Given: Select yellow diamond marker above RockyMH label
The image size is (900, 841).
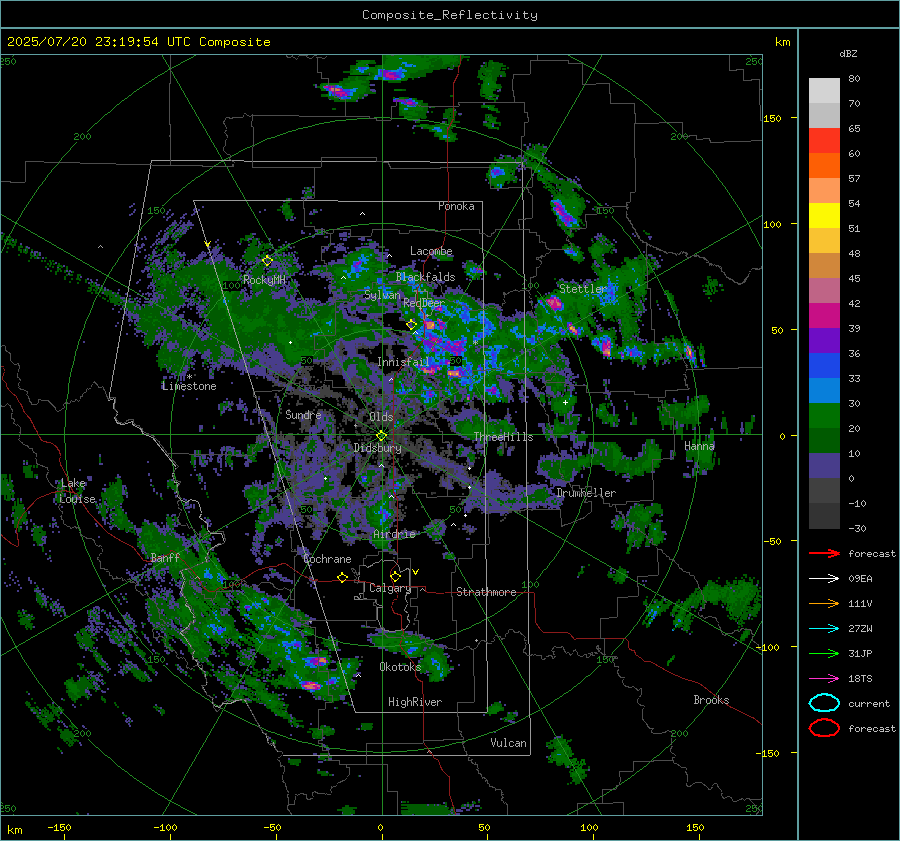Looking at the screenshot, I should 267,261.
